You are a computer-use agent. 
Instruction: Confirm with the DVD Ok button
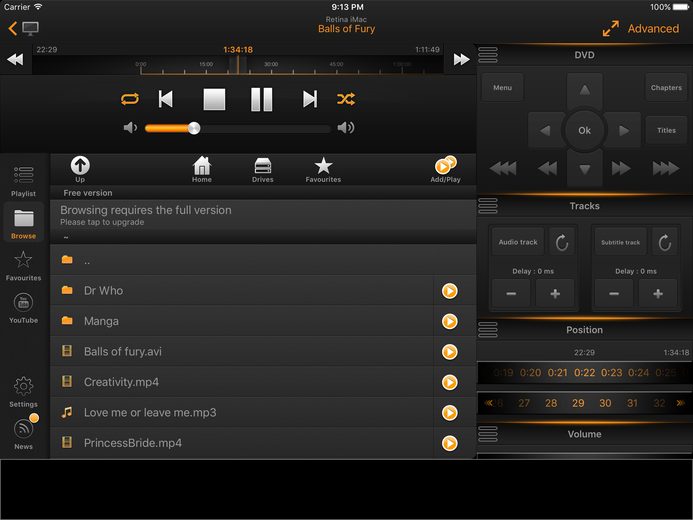584,130
